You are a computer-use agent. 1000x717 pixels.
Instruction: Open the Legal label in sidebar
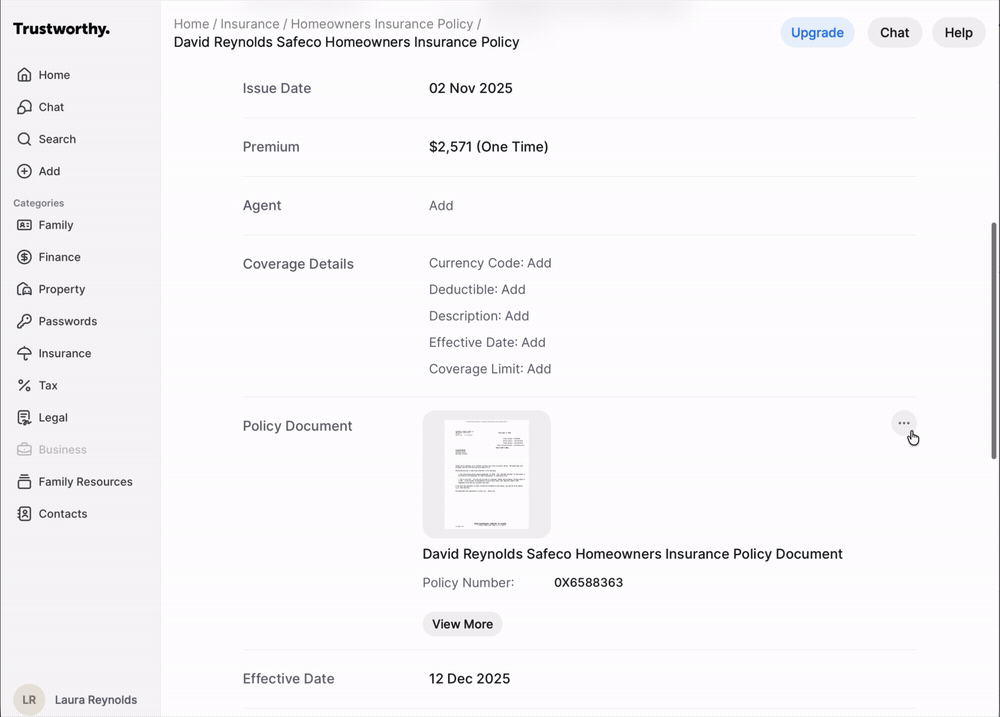coord(53,417)
